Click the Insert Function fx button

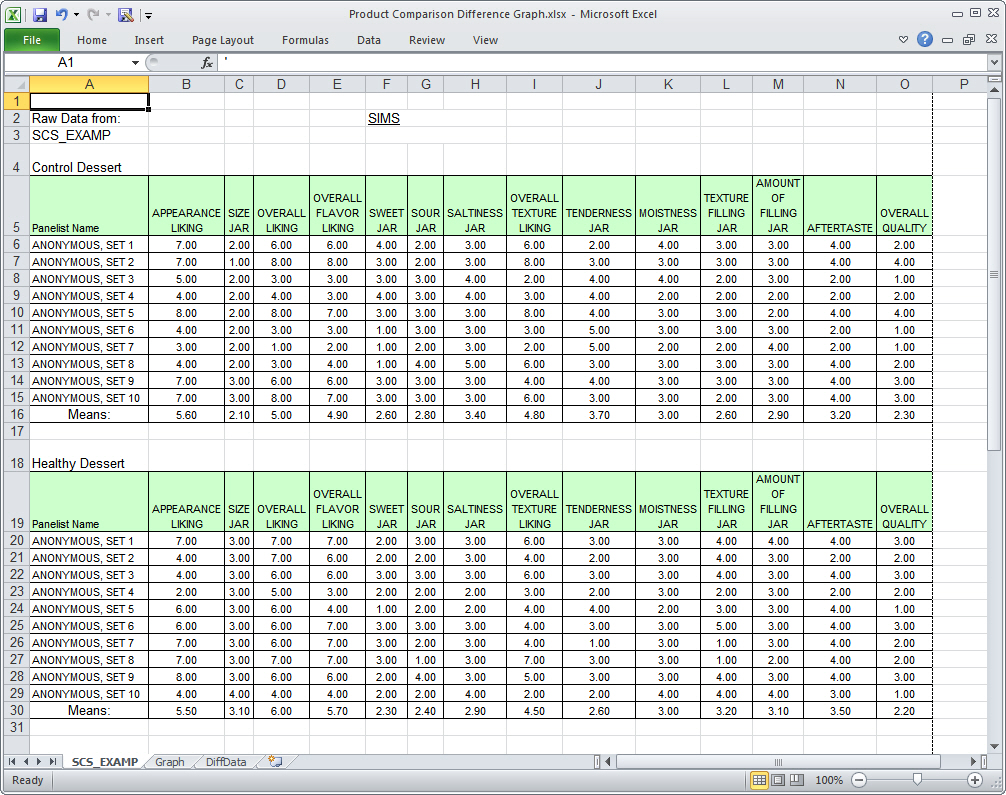207,62
